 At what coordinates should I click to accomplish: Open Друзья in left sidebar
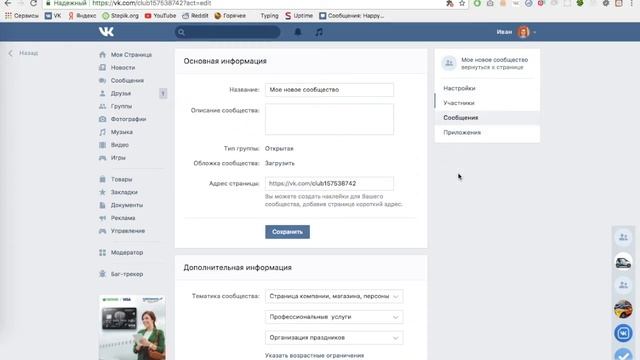(x=121, y=93)
